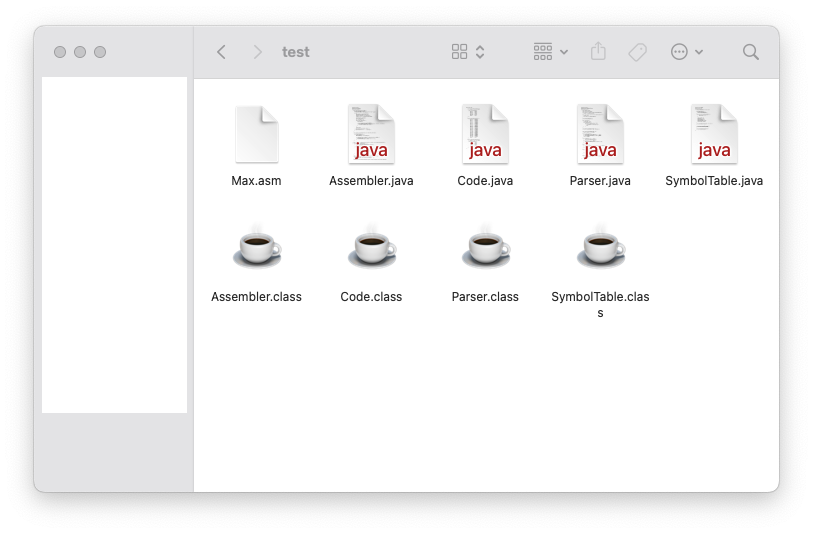Click the Code.class file name
Image resolution: width=813 pixels, height=534 pixels.
tap(371, 297)
